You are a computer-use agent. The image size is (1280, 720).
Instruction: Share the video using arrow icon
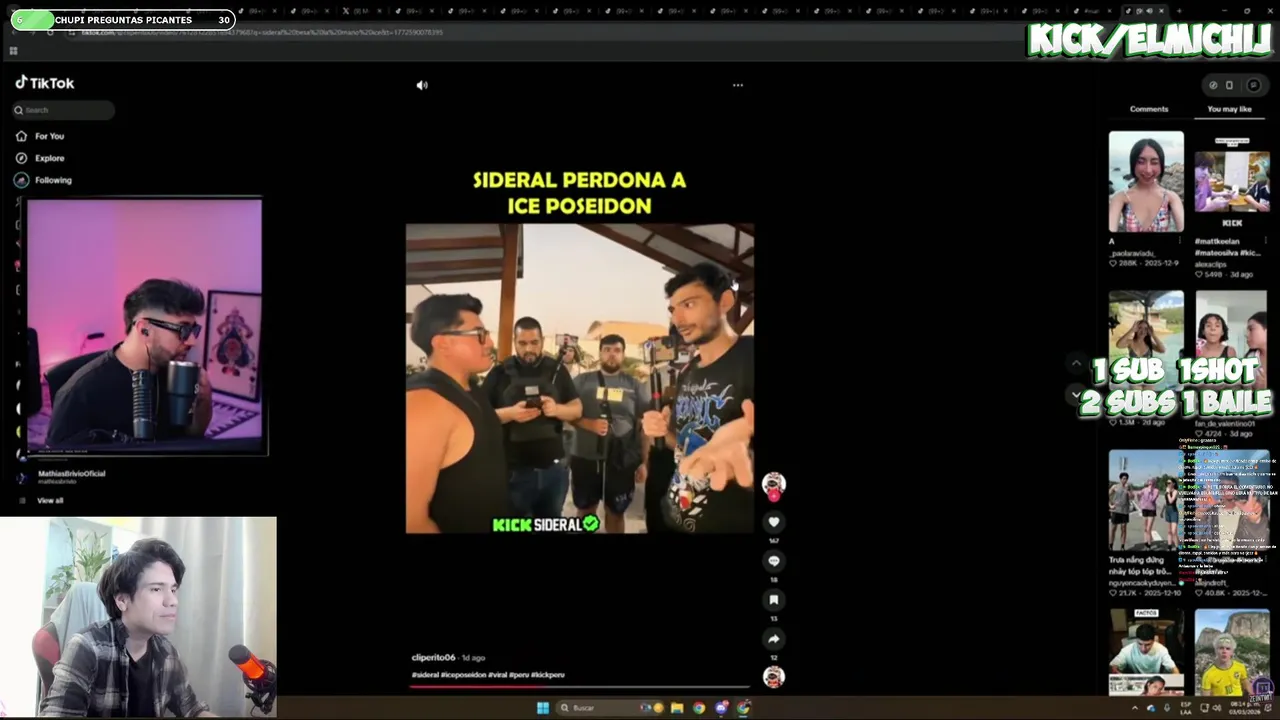coord(774,639)
